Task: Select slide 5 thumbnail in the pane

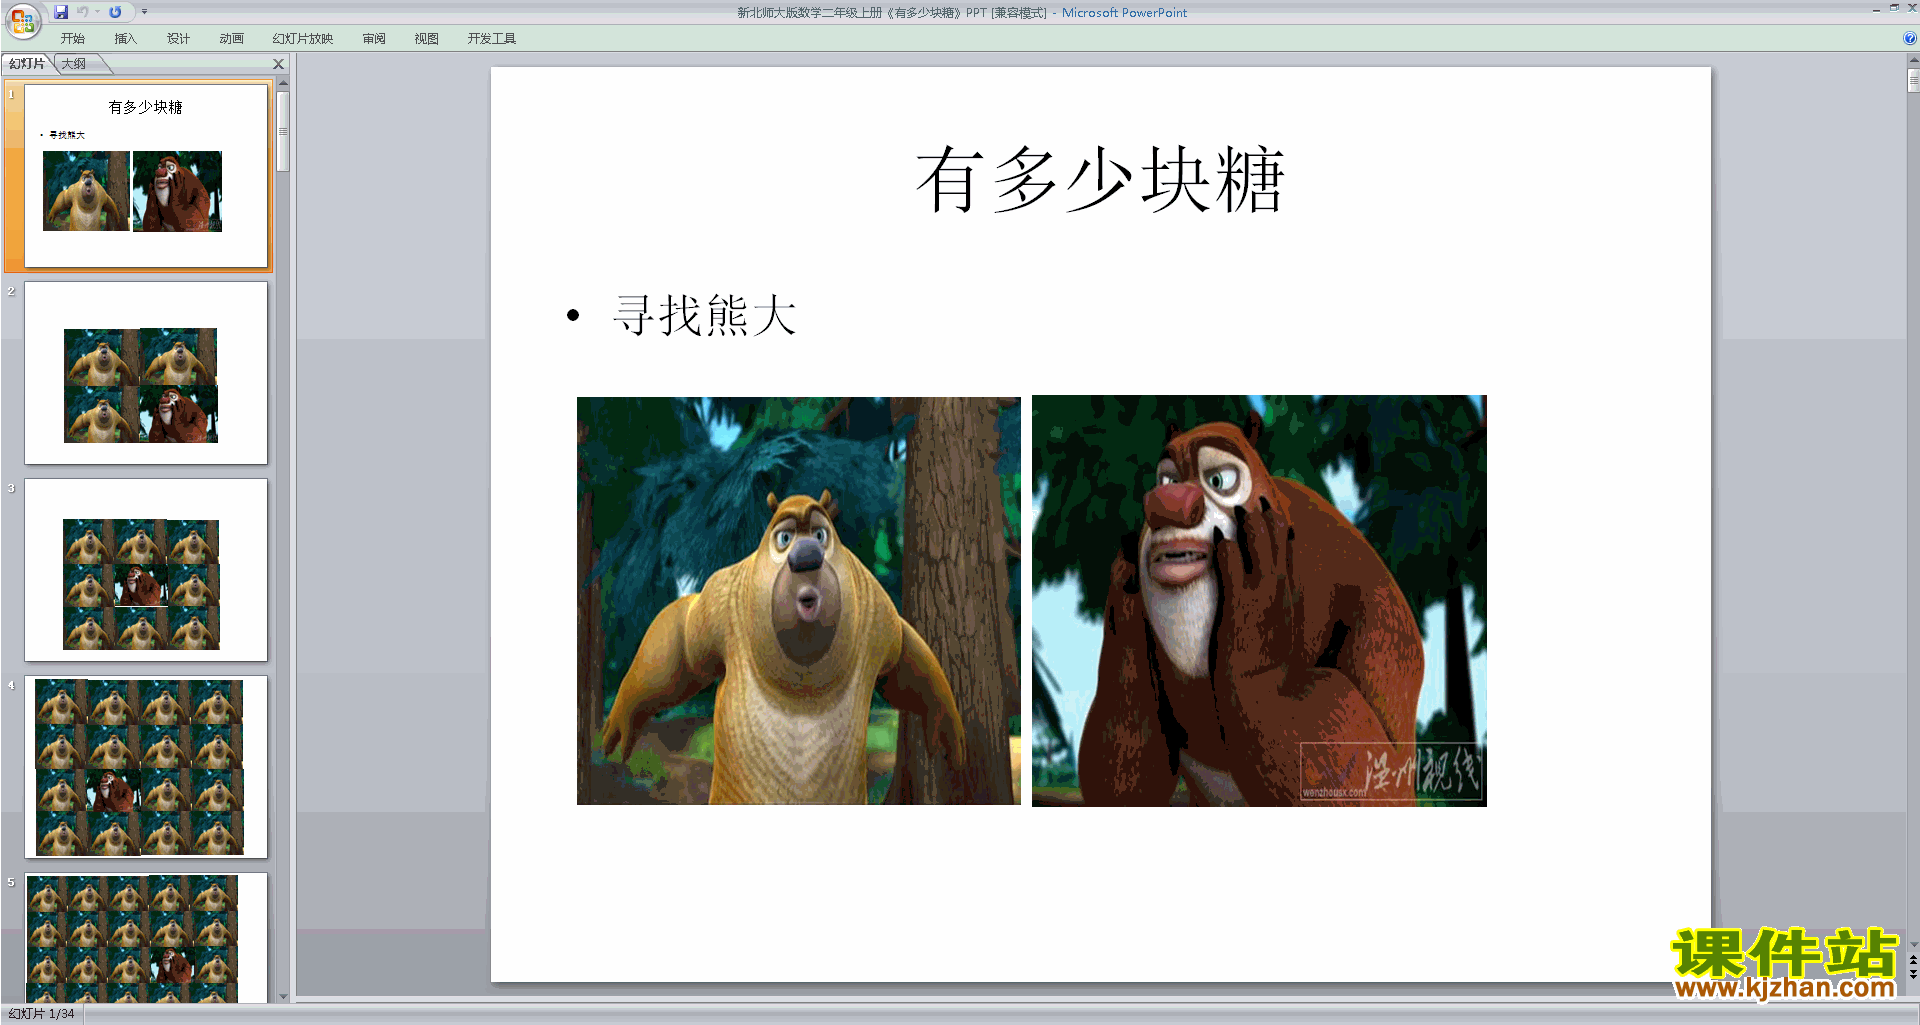Action: click(x=146, y=938)
